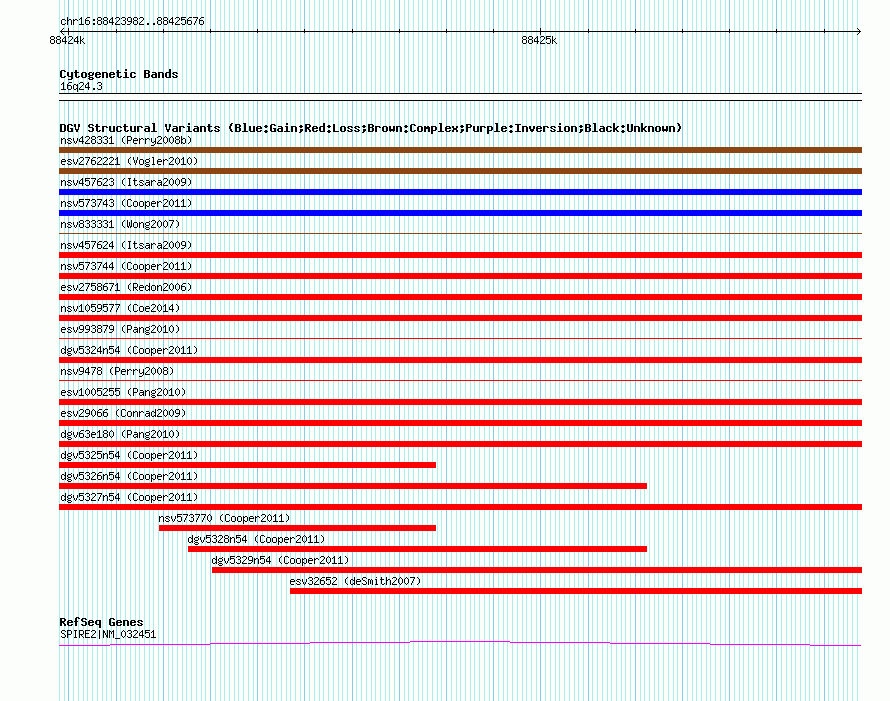
Task: Select the dgv5328n54 (Cooper2011) label
Action: (257, 539)
